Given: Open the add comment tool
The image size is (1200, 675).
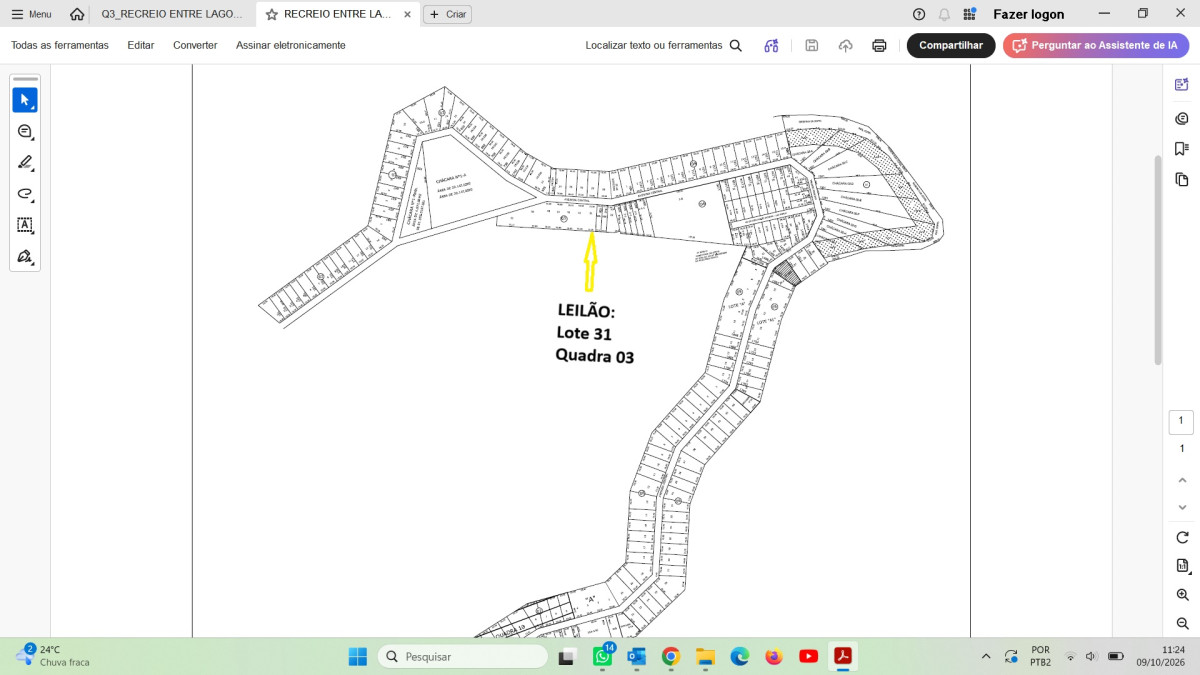Looking at the screenshot, I should (x=25, y=131).
